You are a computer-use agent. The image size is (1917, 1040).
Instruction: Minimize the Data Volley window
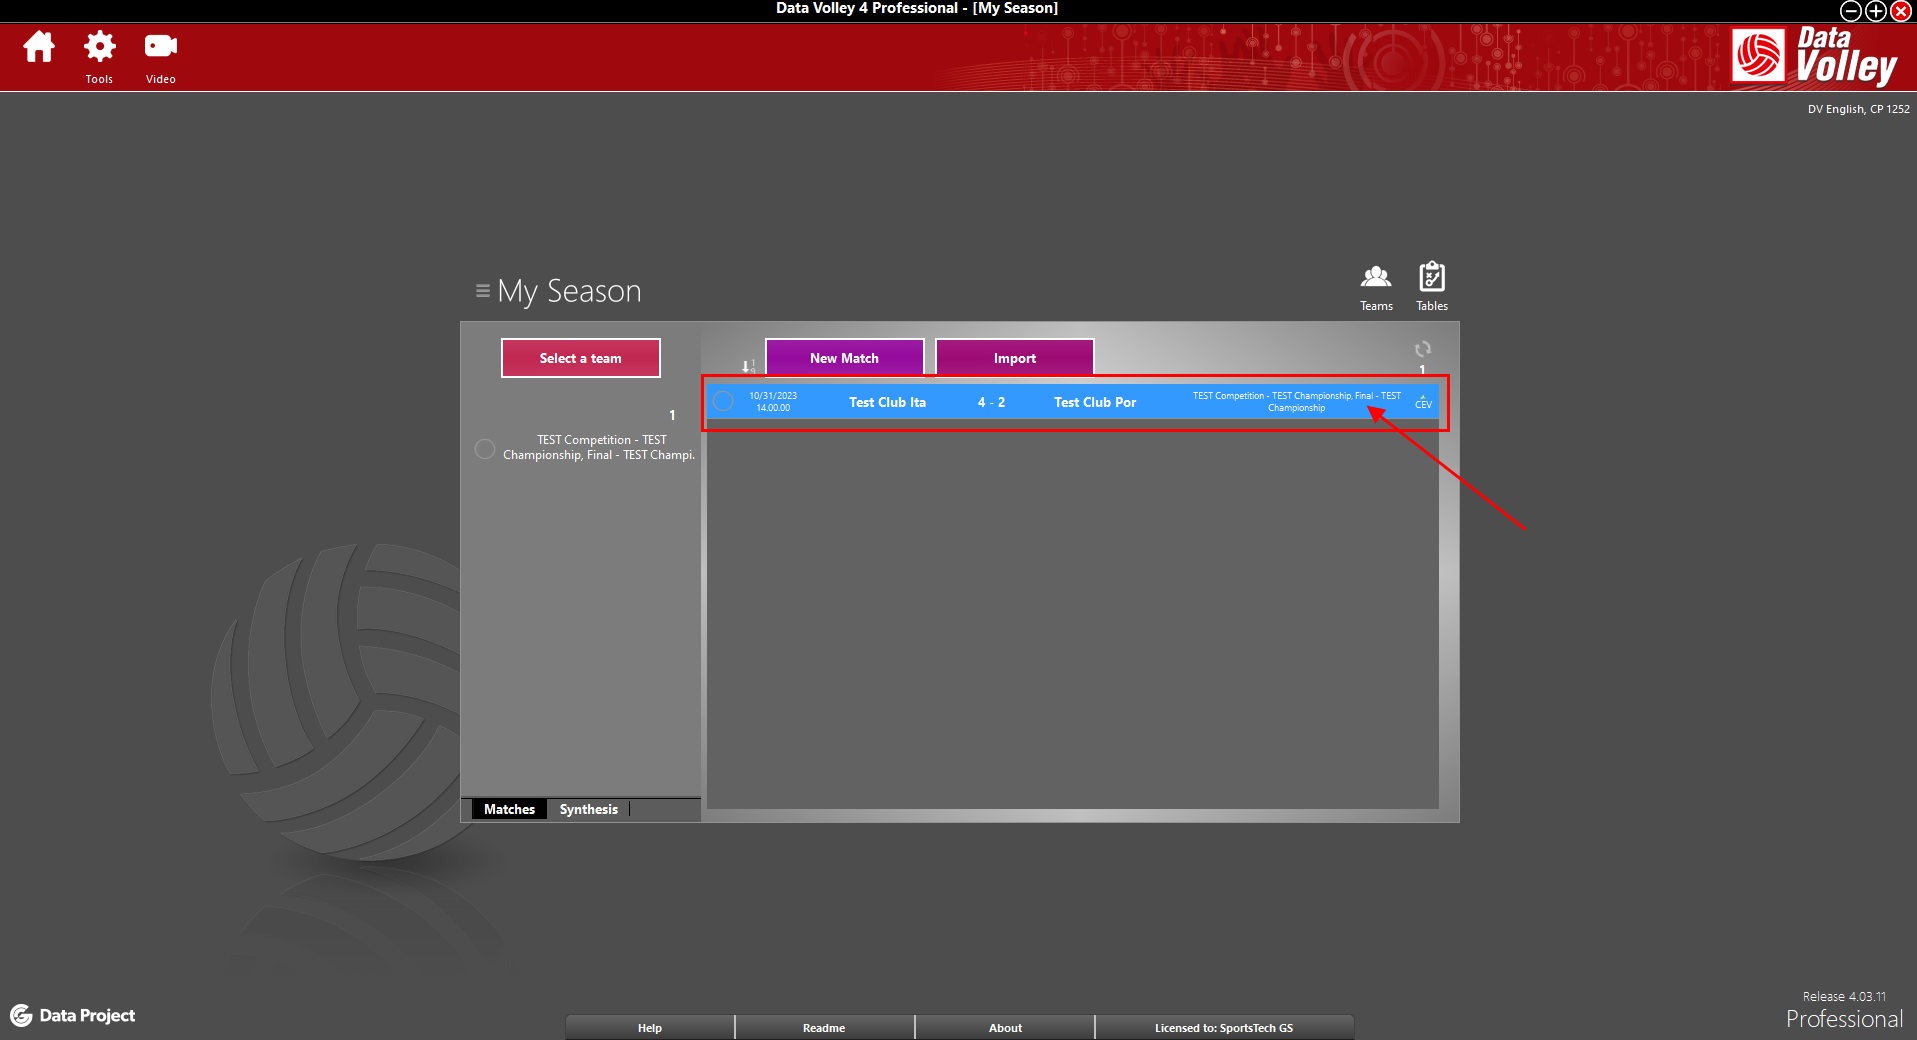click(x=1850, y=11)
